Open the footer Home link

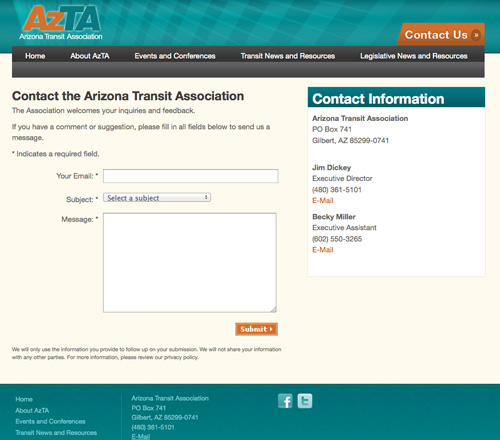click(x=24, y=399)
